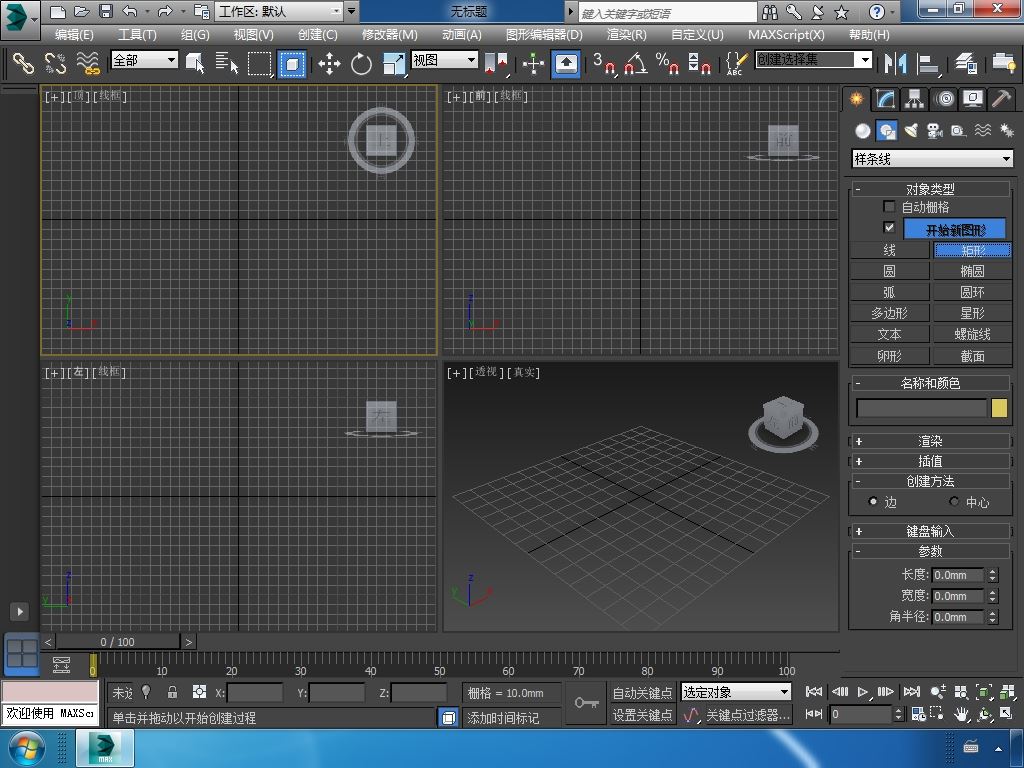The height and width of the screenshot is (768, 1024).
Task: Enable the 自动栅格 checkbox
Action: tap(889, 207)
